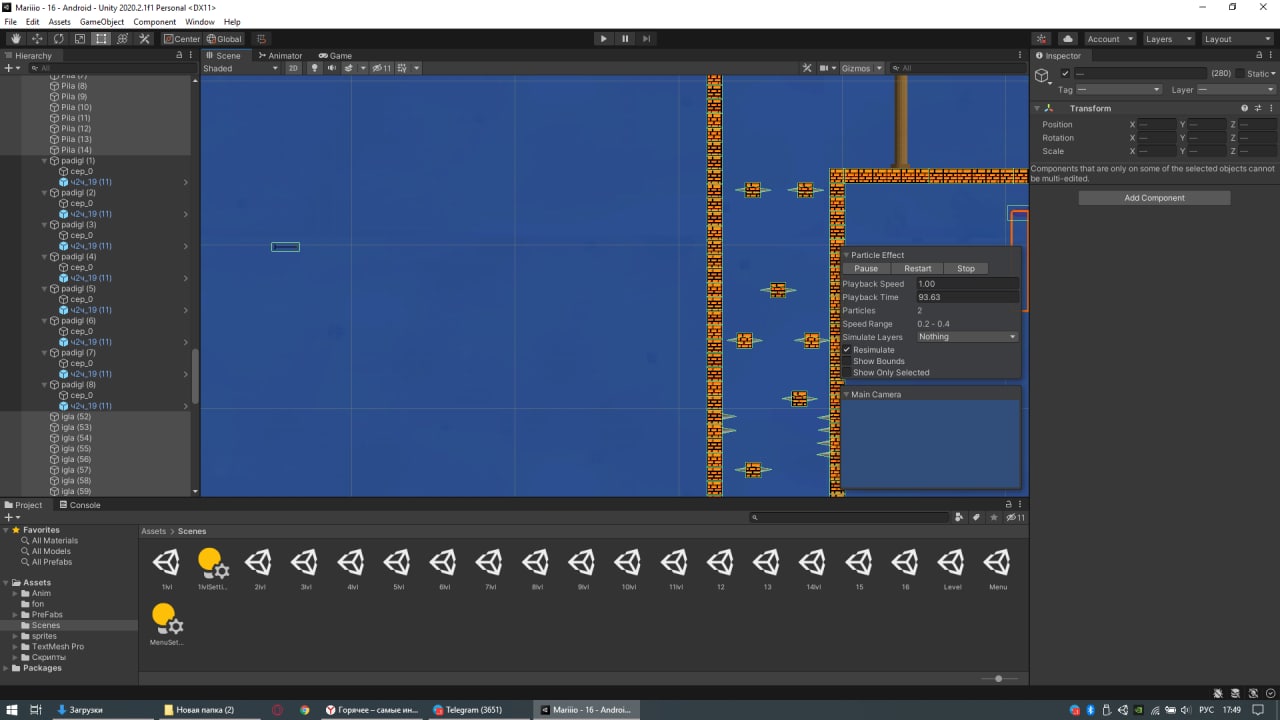
Task: Click the Add Component button
Action: 1154,198
